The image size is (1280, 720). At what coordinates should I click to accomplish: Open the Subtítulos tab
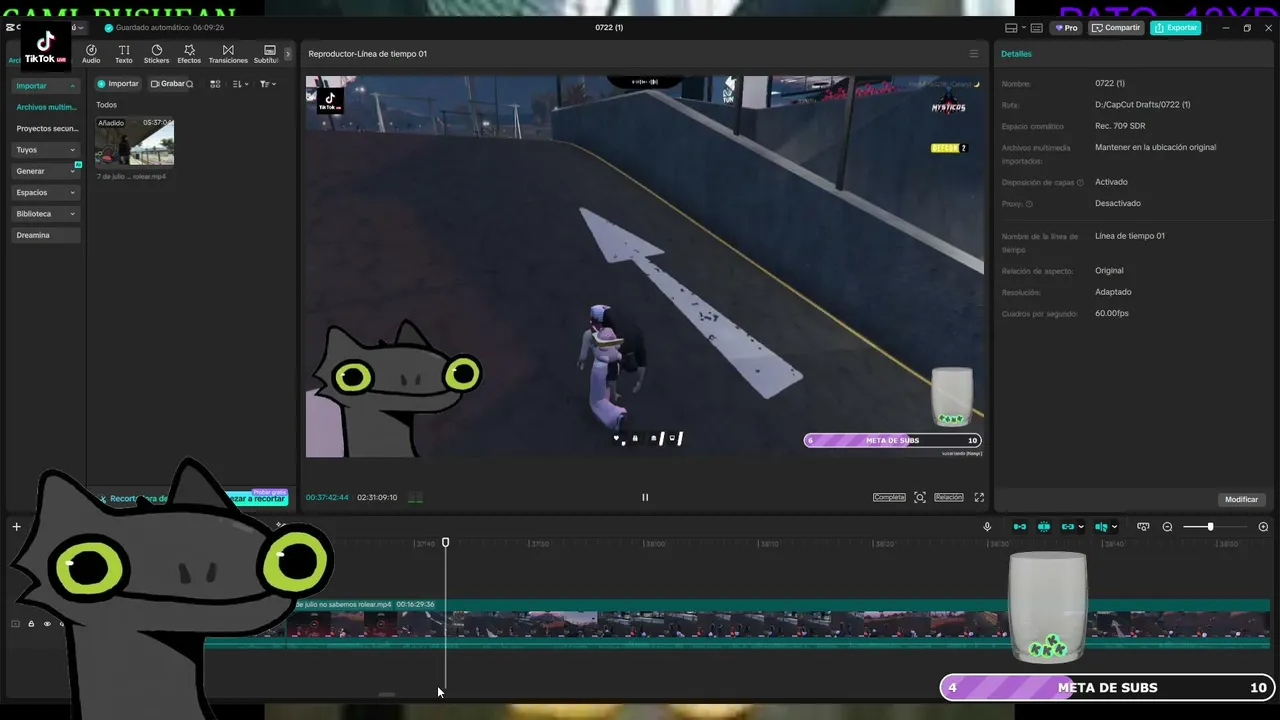pos(267,54)
